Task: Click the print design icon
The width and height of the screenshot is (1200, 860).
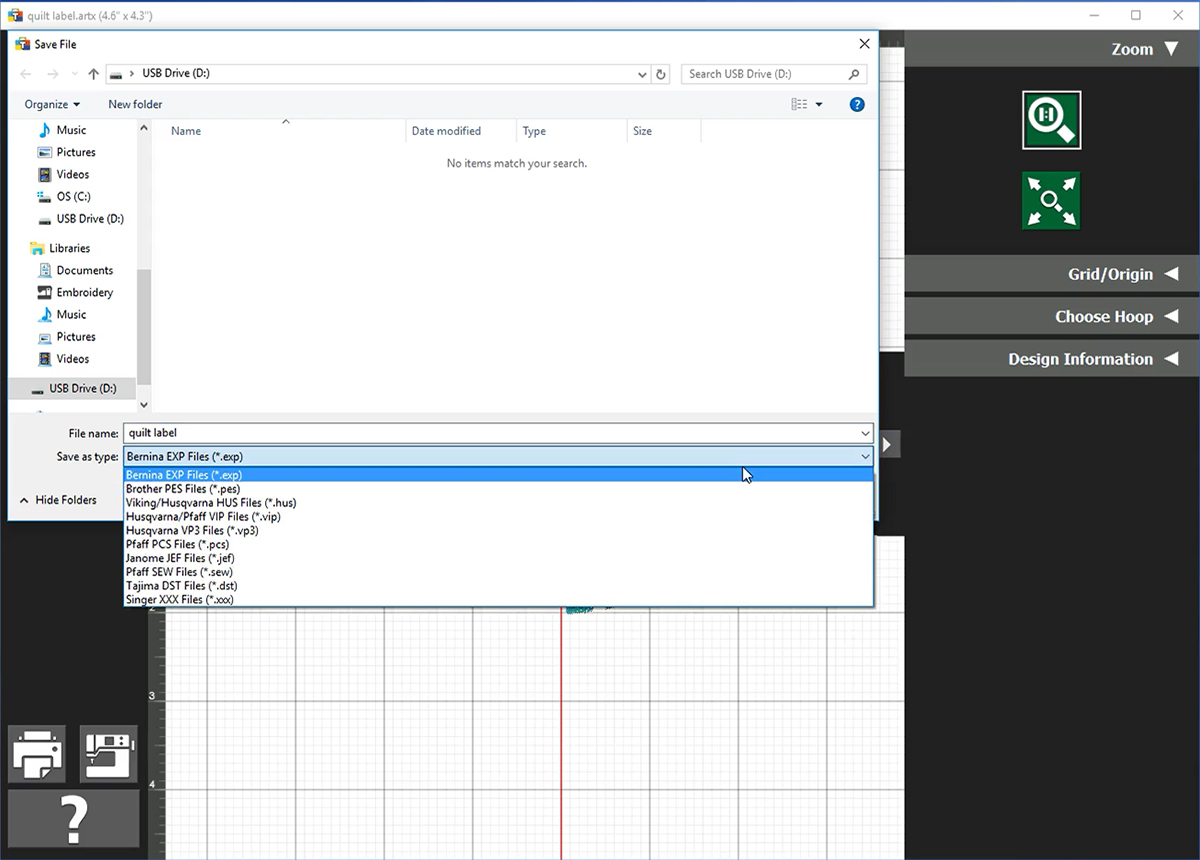Action: click(38, 754)
